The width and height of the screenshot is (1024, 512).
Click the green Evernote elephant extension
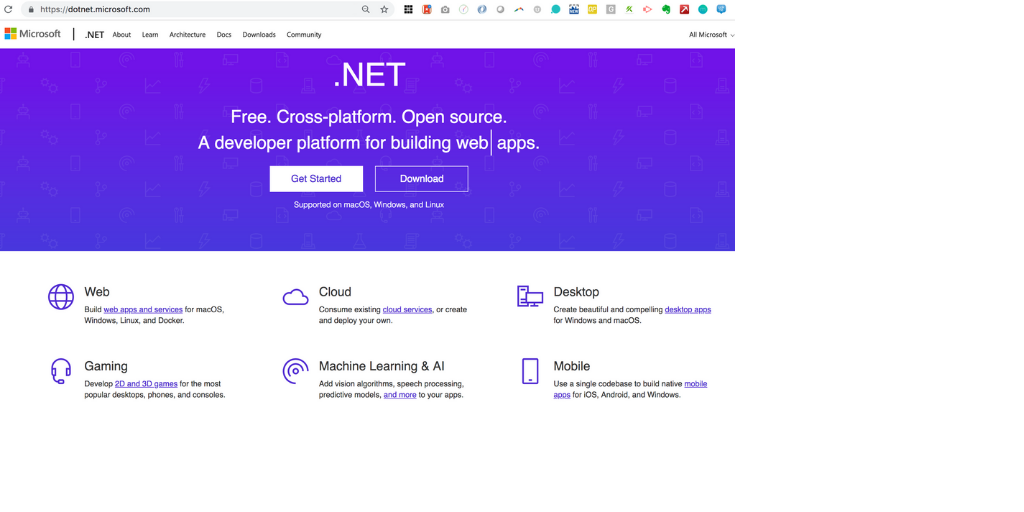(666, 9)
